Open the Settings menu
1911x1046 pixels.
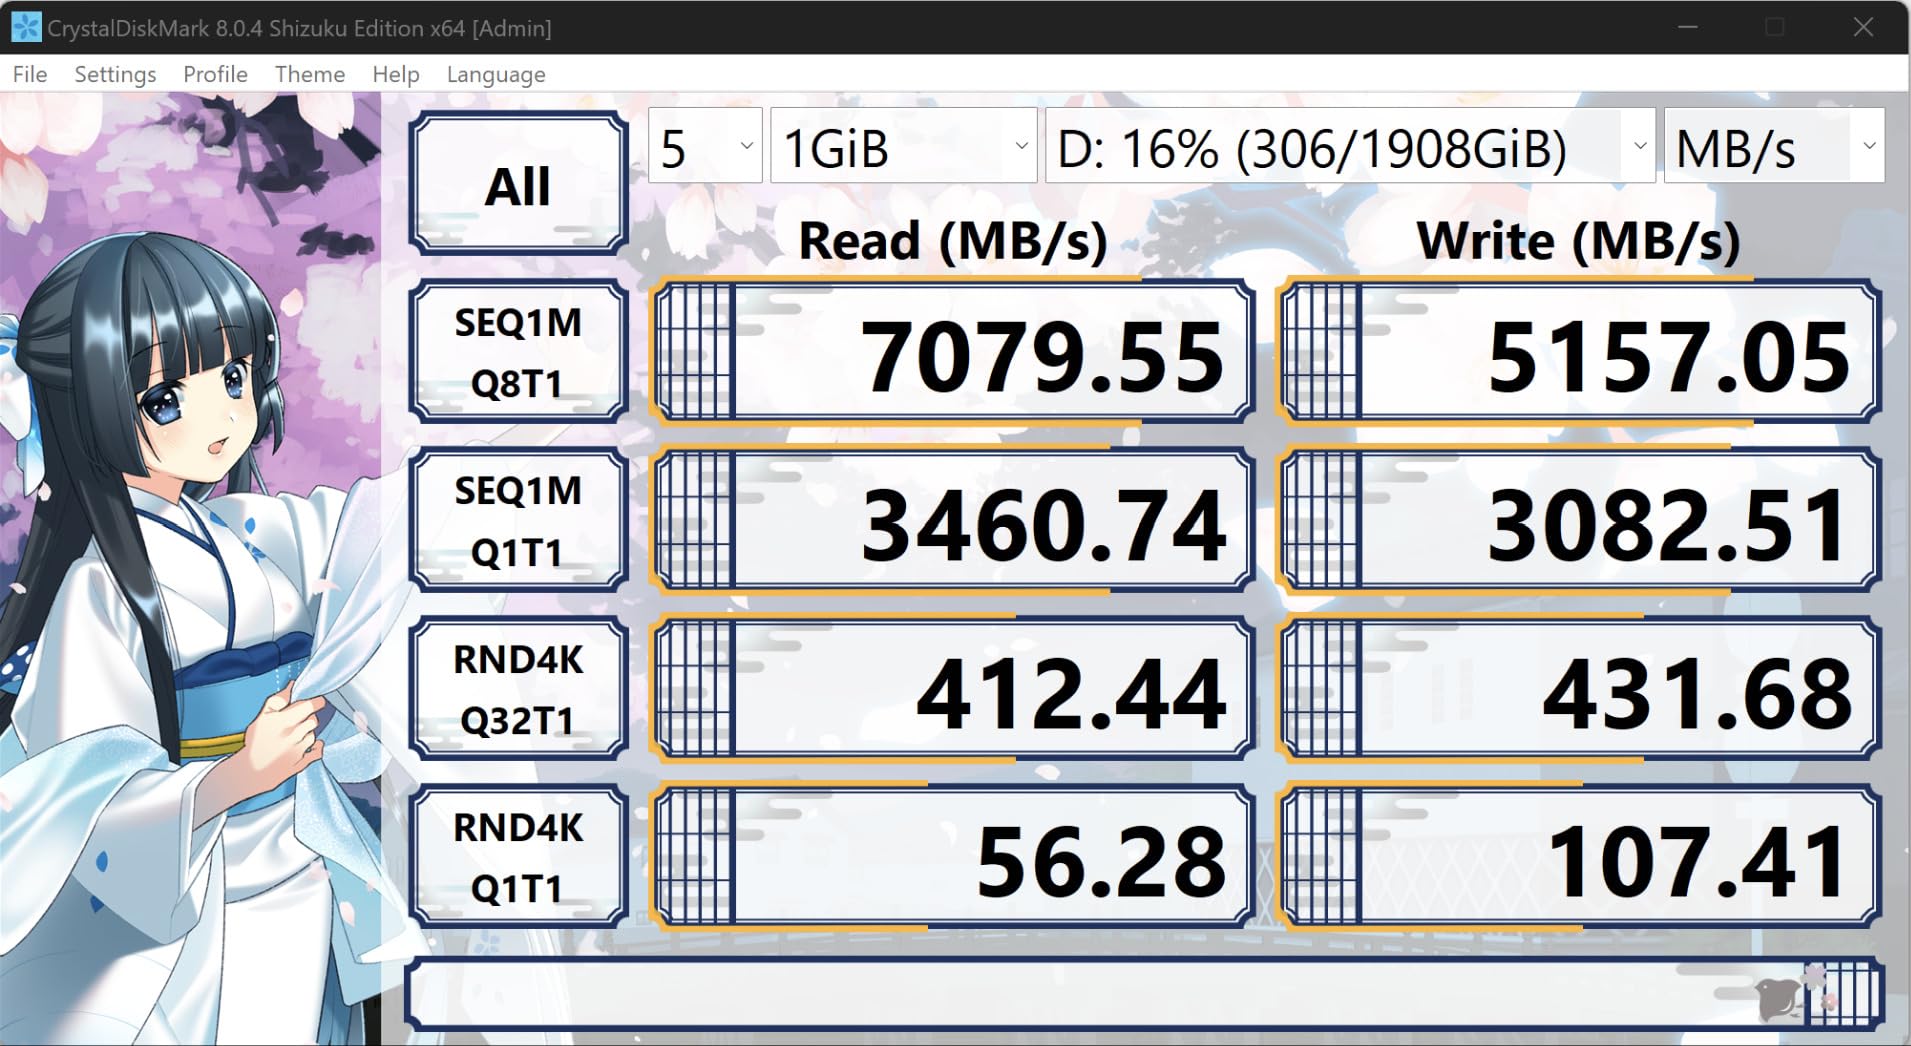(x=115, y=74)
